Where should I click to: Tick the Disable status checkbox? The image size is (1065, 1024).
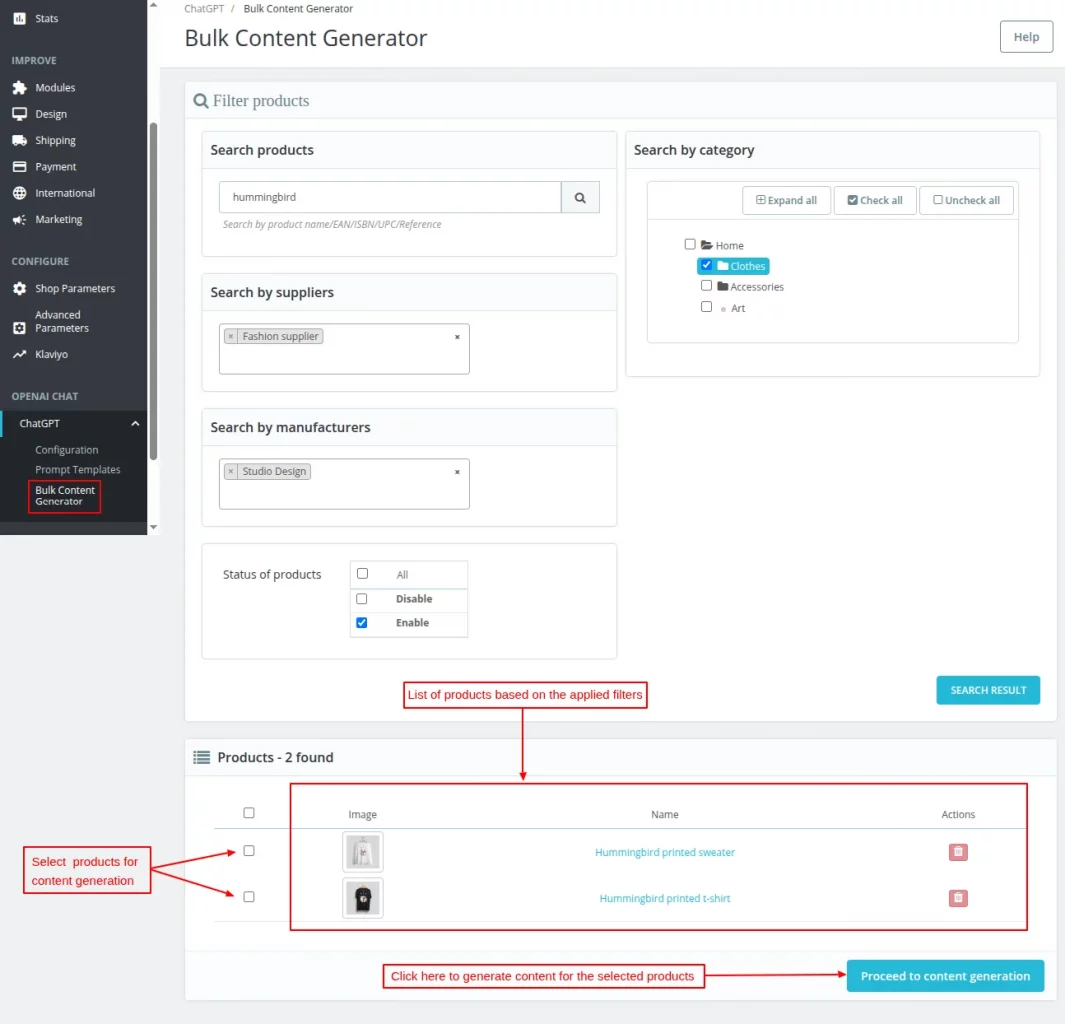(361, 598)
